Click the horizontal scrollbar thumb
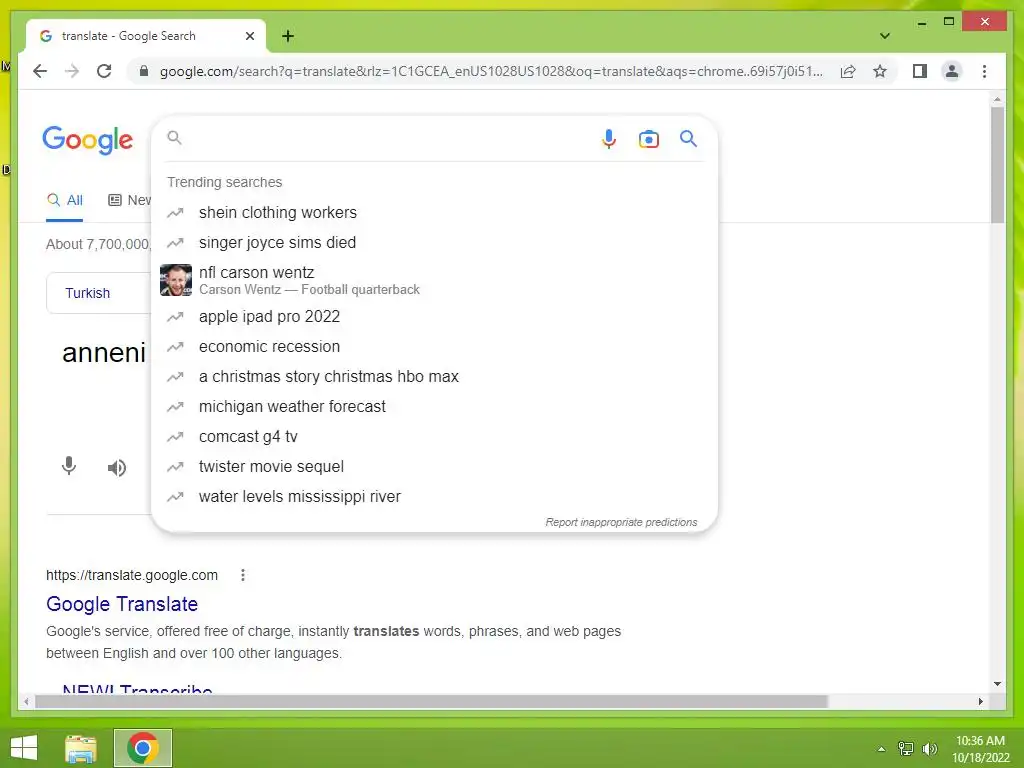 431,701
